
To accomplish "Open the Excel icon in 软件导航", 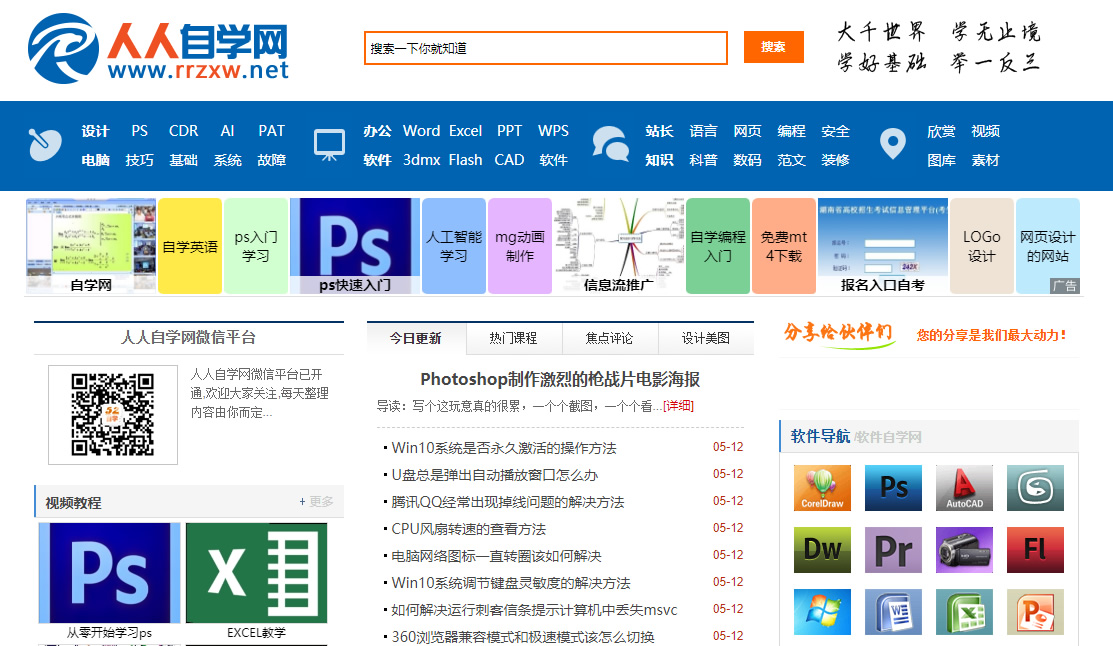I will tap(964, 611).
